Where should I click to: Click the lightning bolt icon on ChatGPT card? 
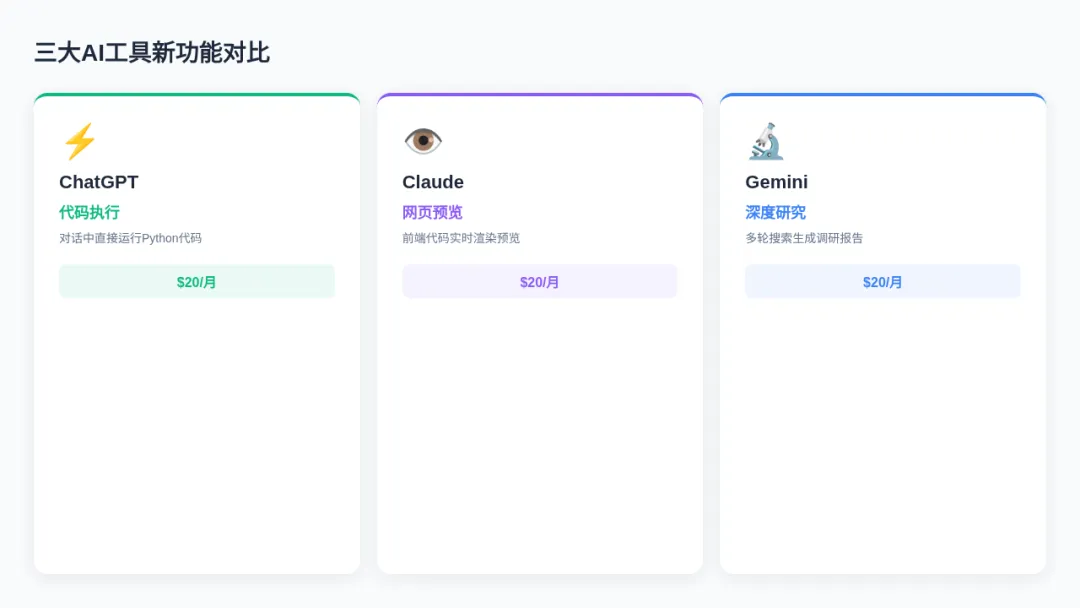point(80,141)
